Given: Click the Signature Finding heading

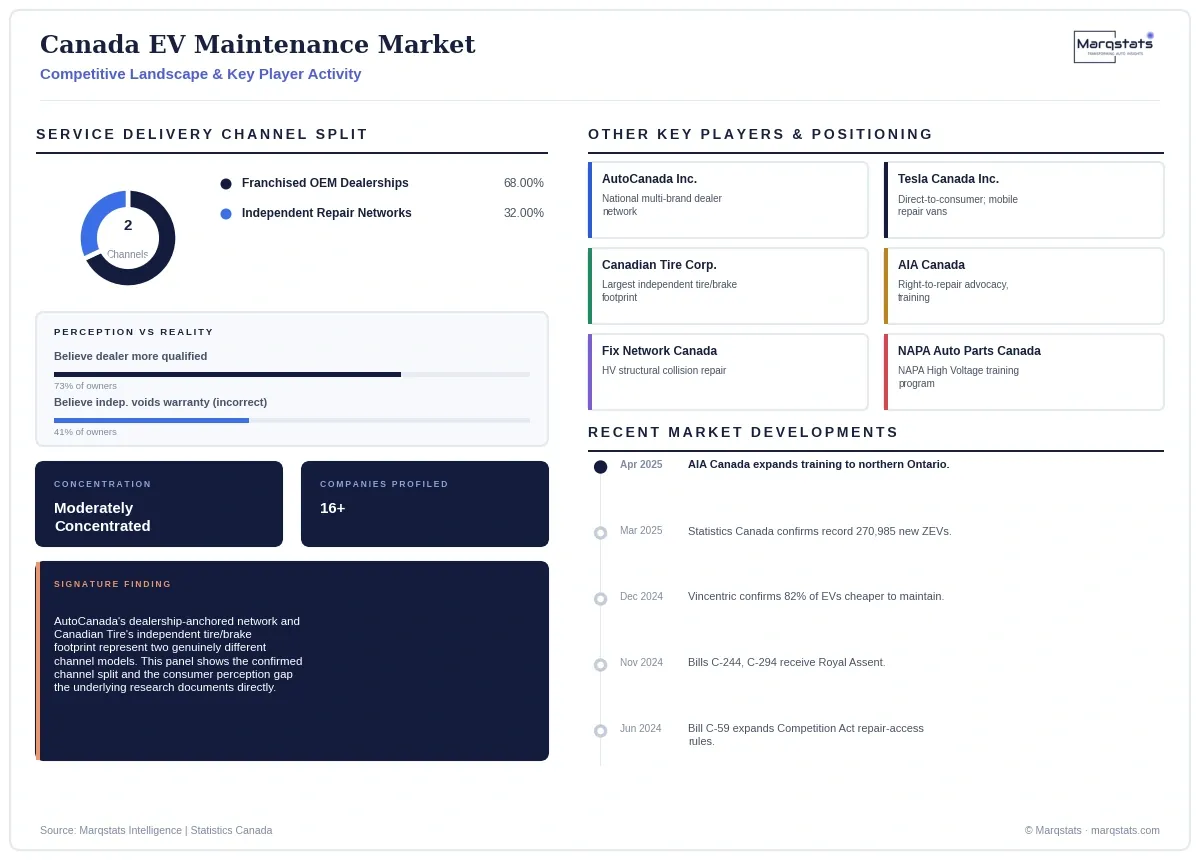Looking at the screenshot, I should coord(113,584).
